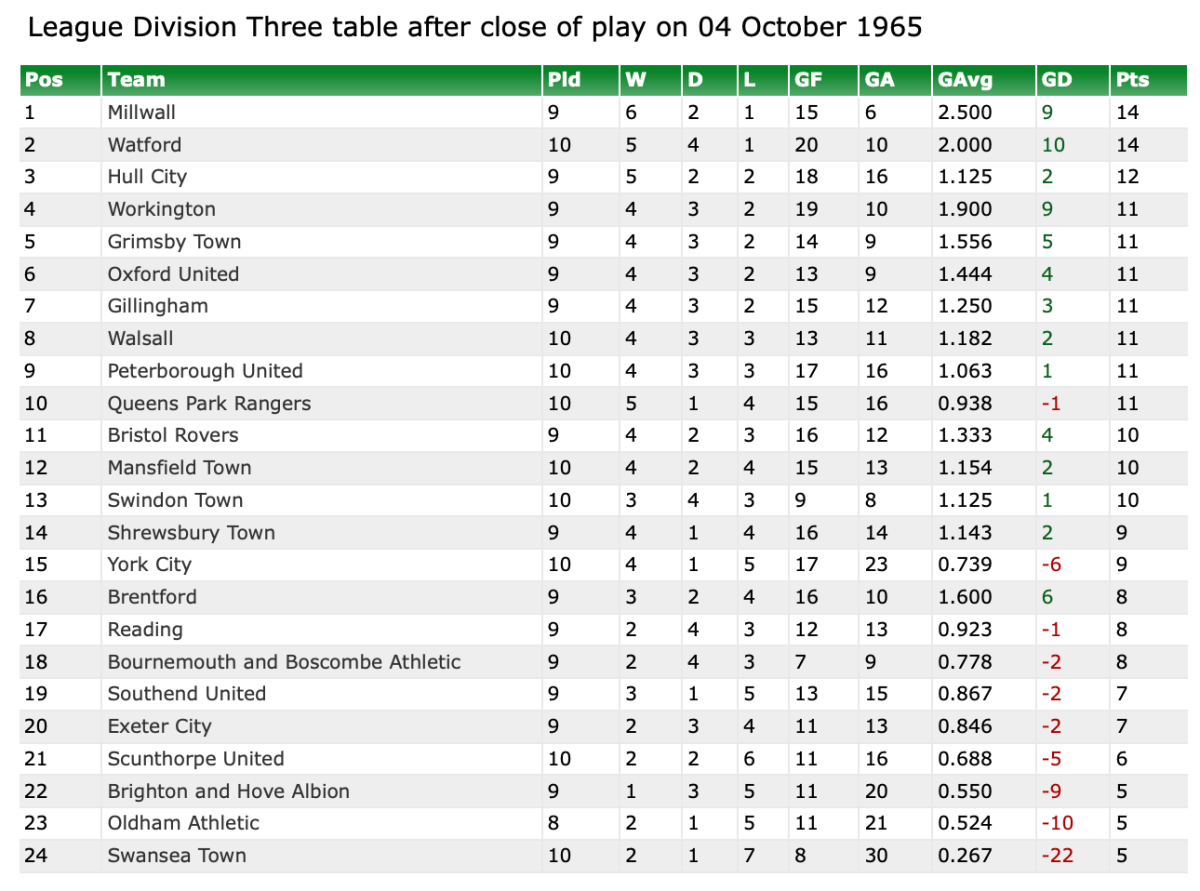Click Workington team name
Screen dimensions: 1200x891
pyautogui.click(x=161, y=209)
